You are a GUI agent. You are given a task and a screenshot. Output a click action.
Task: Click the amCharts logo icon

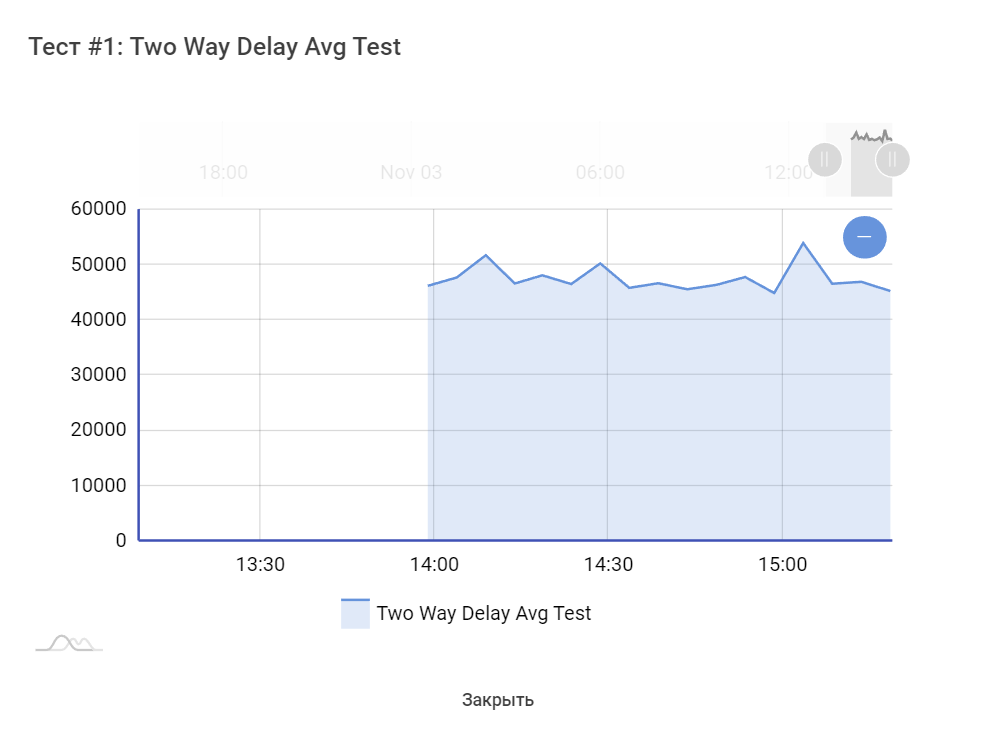69,643
